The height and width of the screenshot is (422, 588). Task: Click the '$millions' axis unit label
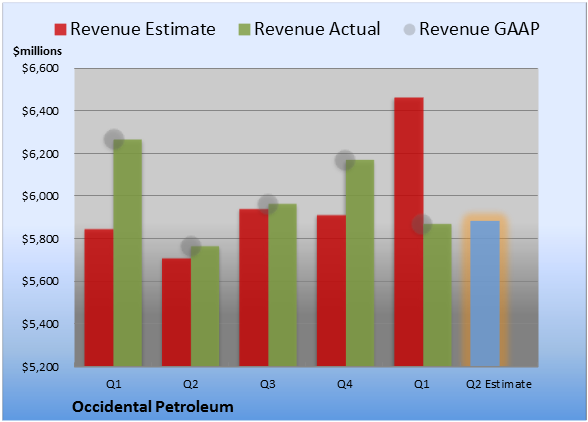click(37, 51)
